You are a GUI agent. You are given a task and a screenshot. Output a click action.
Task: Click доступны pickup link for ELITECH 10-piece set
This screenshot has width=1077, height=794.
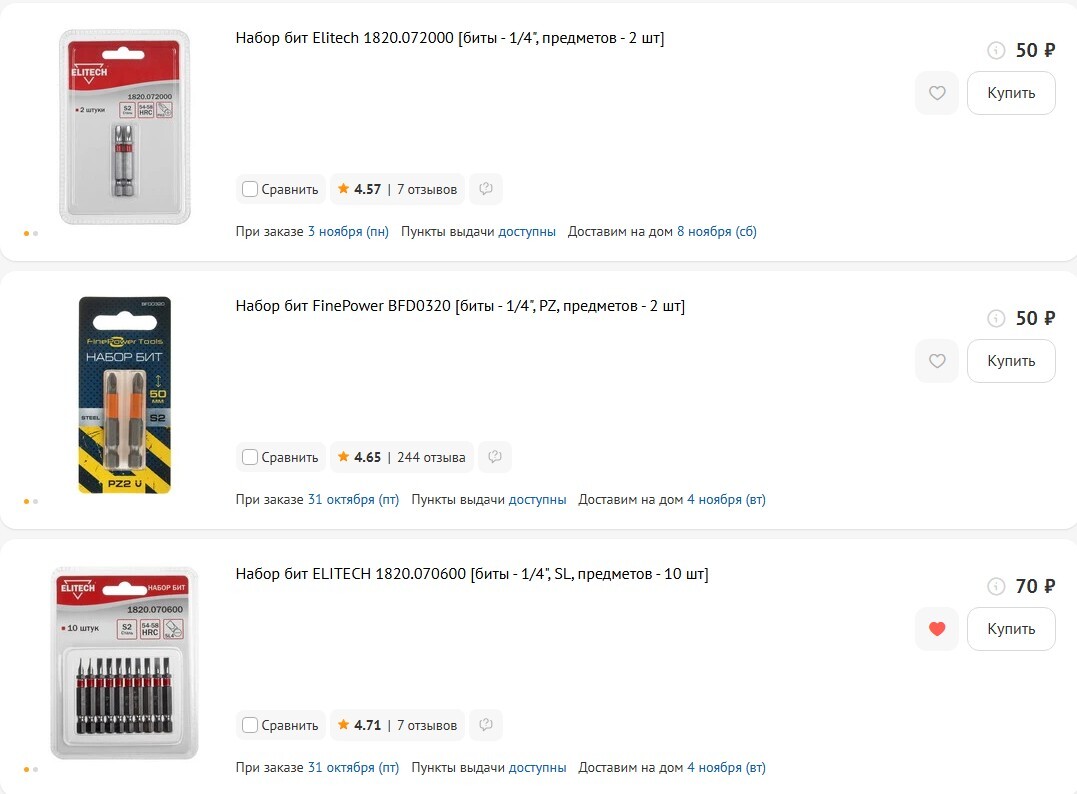tap(537, 767)
